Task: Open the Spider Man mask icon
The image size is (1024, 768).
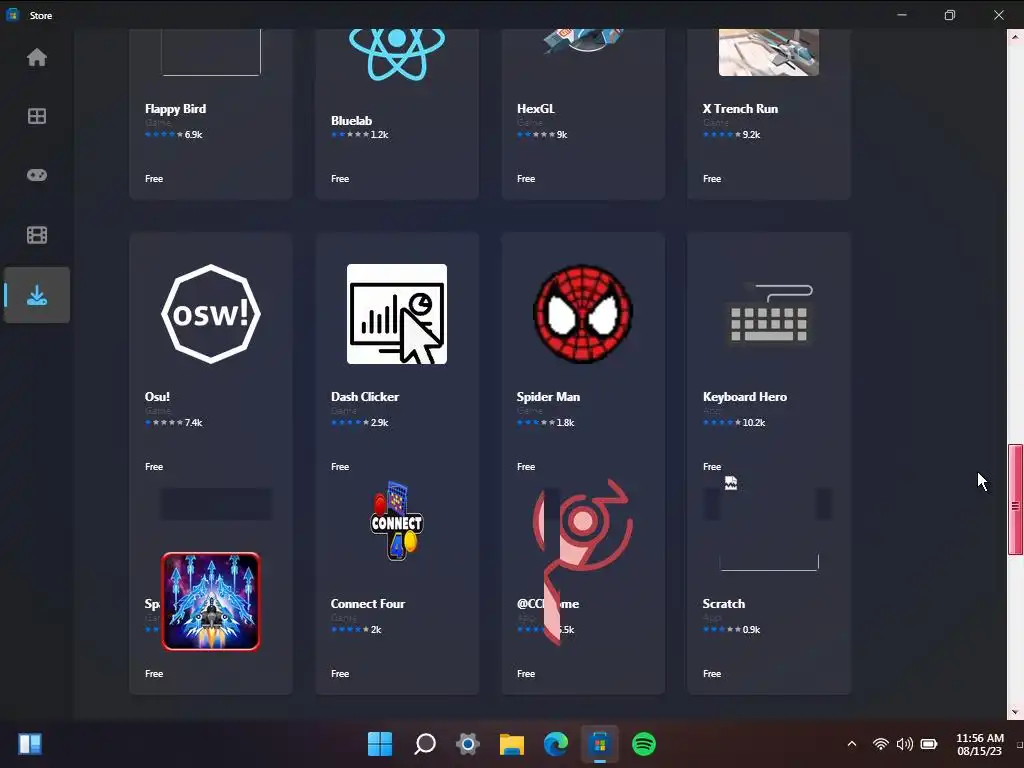Action: 583,314
